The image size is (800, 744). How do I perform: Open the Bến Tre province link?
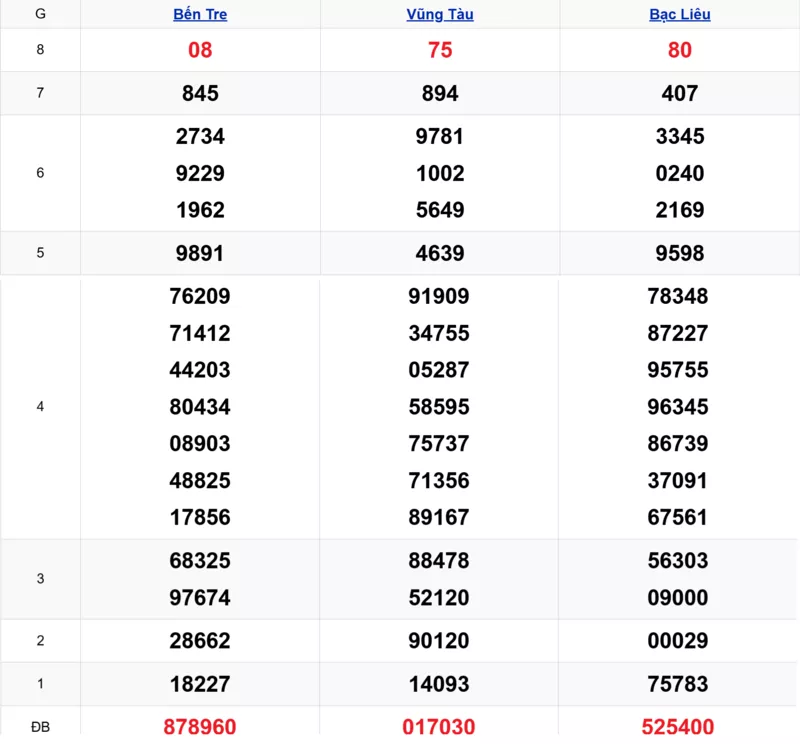coord(200,15)
